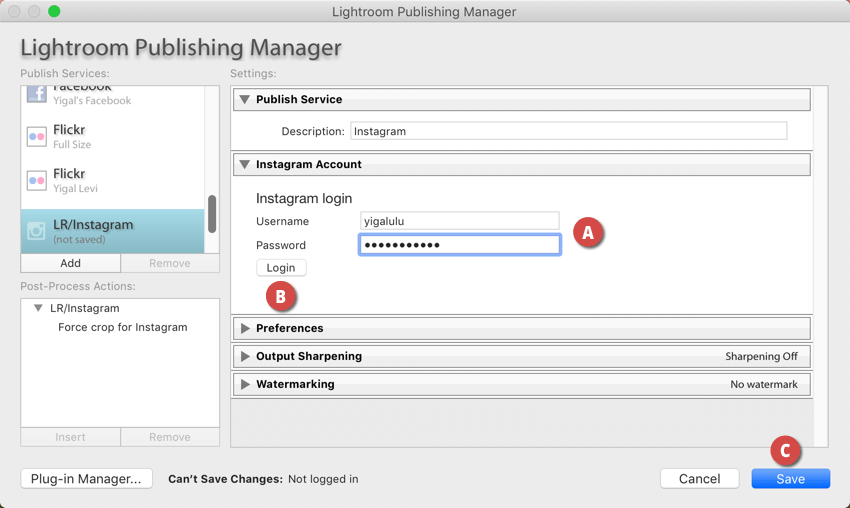Click the Password field

(459, 245)
